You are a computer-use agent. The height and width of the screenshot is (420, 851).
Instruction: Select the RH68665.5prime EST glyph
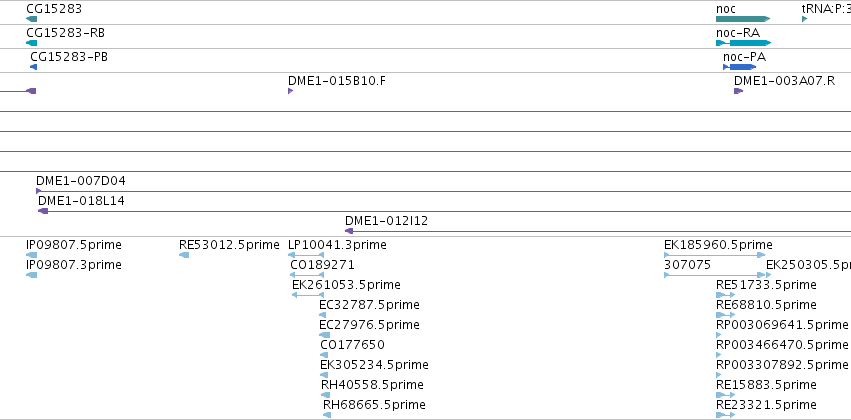coord(327,415)
